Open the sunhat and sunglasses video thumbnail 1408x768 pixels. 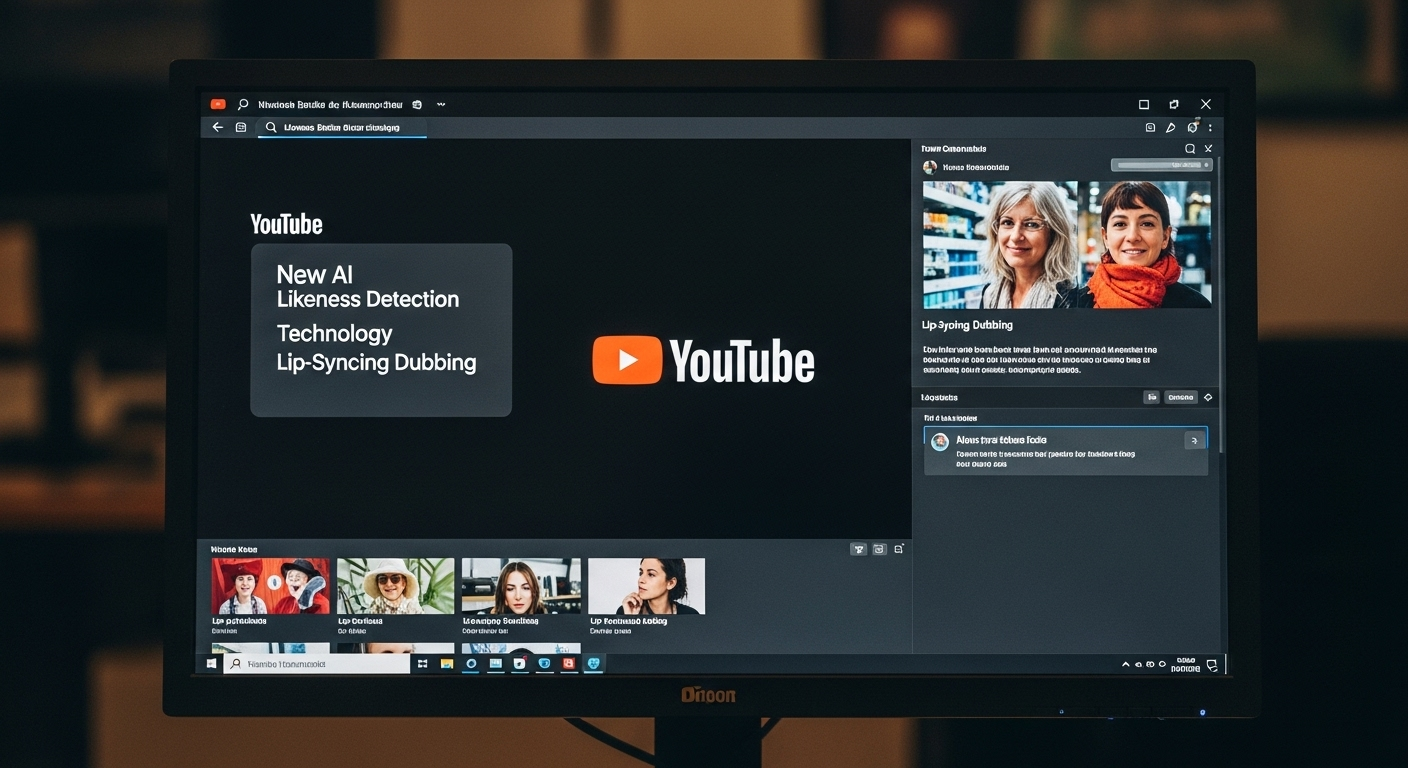point(395,586)
